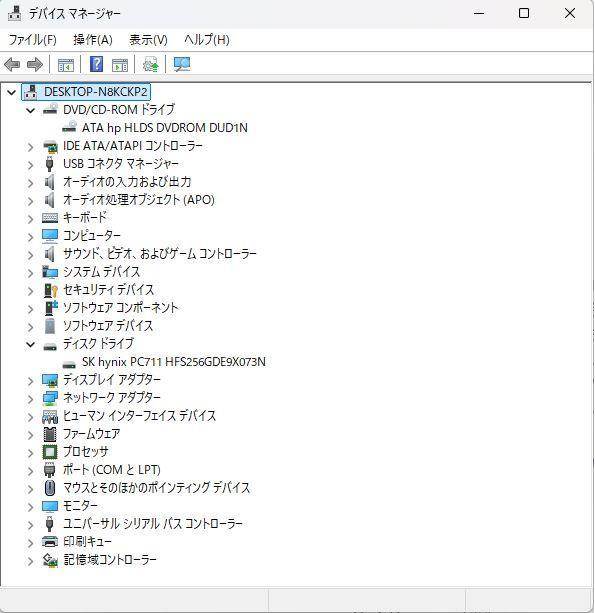Click the action pane toolbar icon next to Help
This screenshot has width=595, height=613.
120,65
